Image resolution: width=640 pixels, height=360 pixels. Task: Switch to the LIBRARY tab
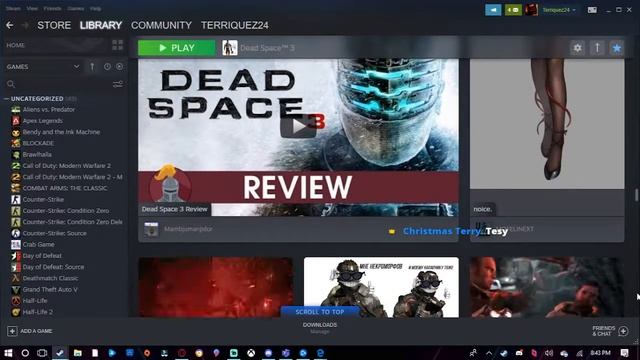[x=101, y=25]
